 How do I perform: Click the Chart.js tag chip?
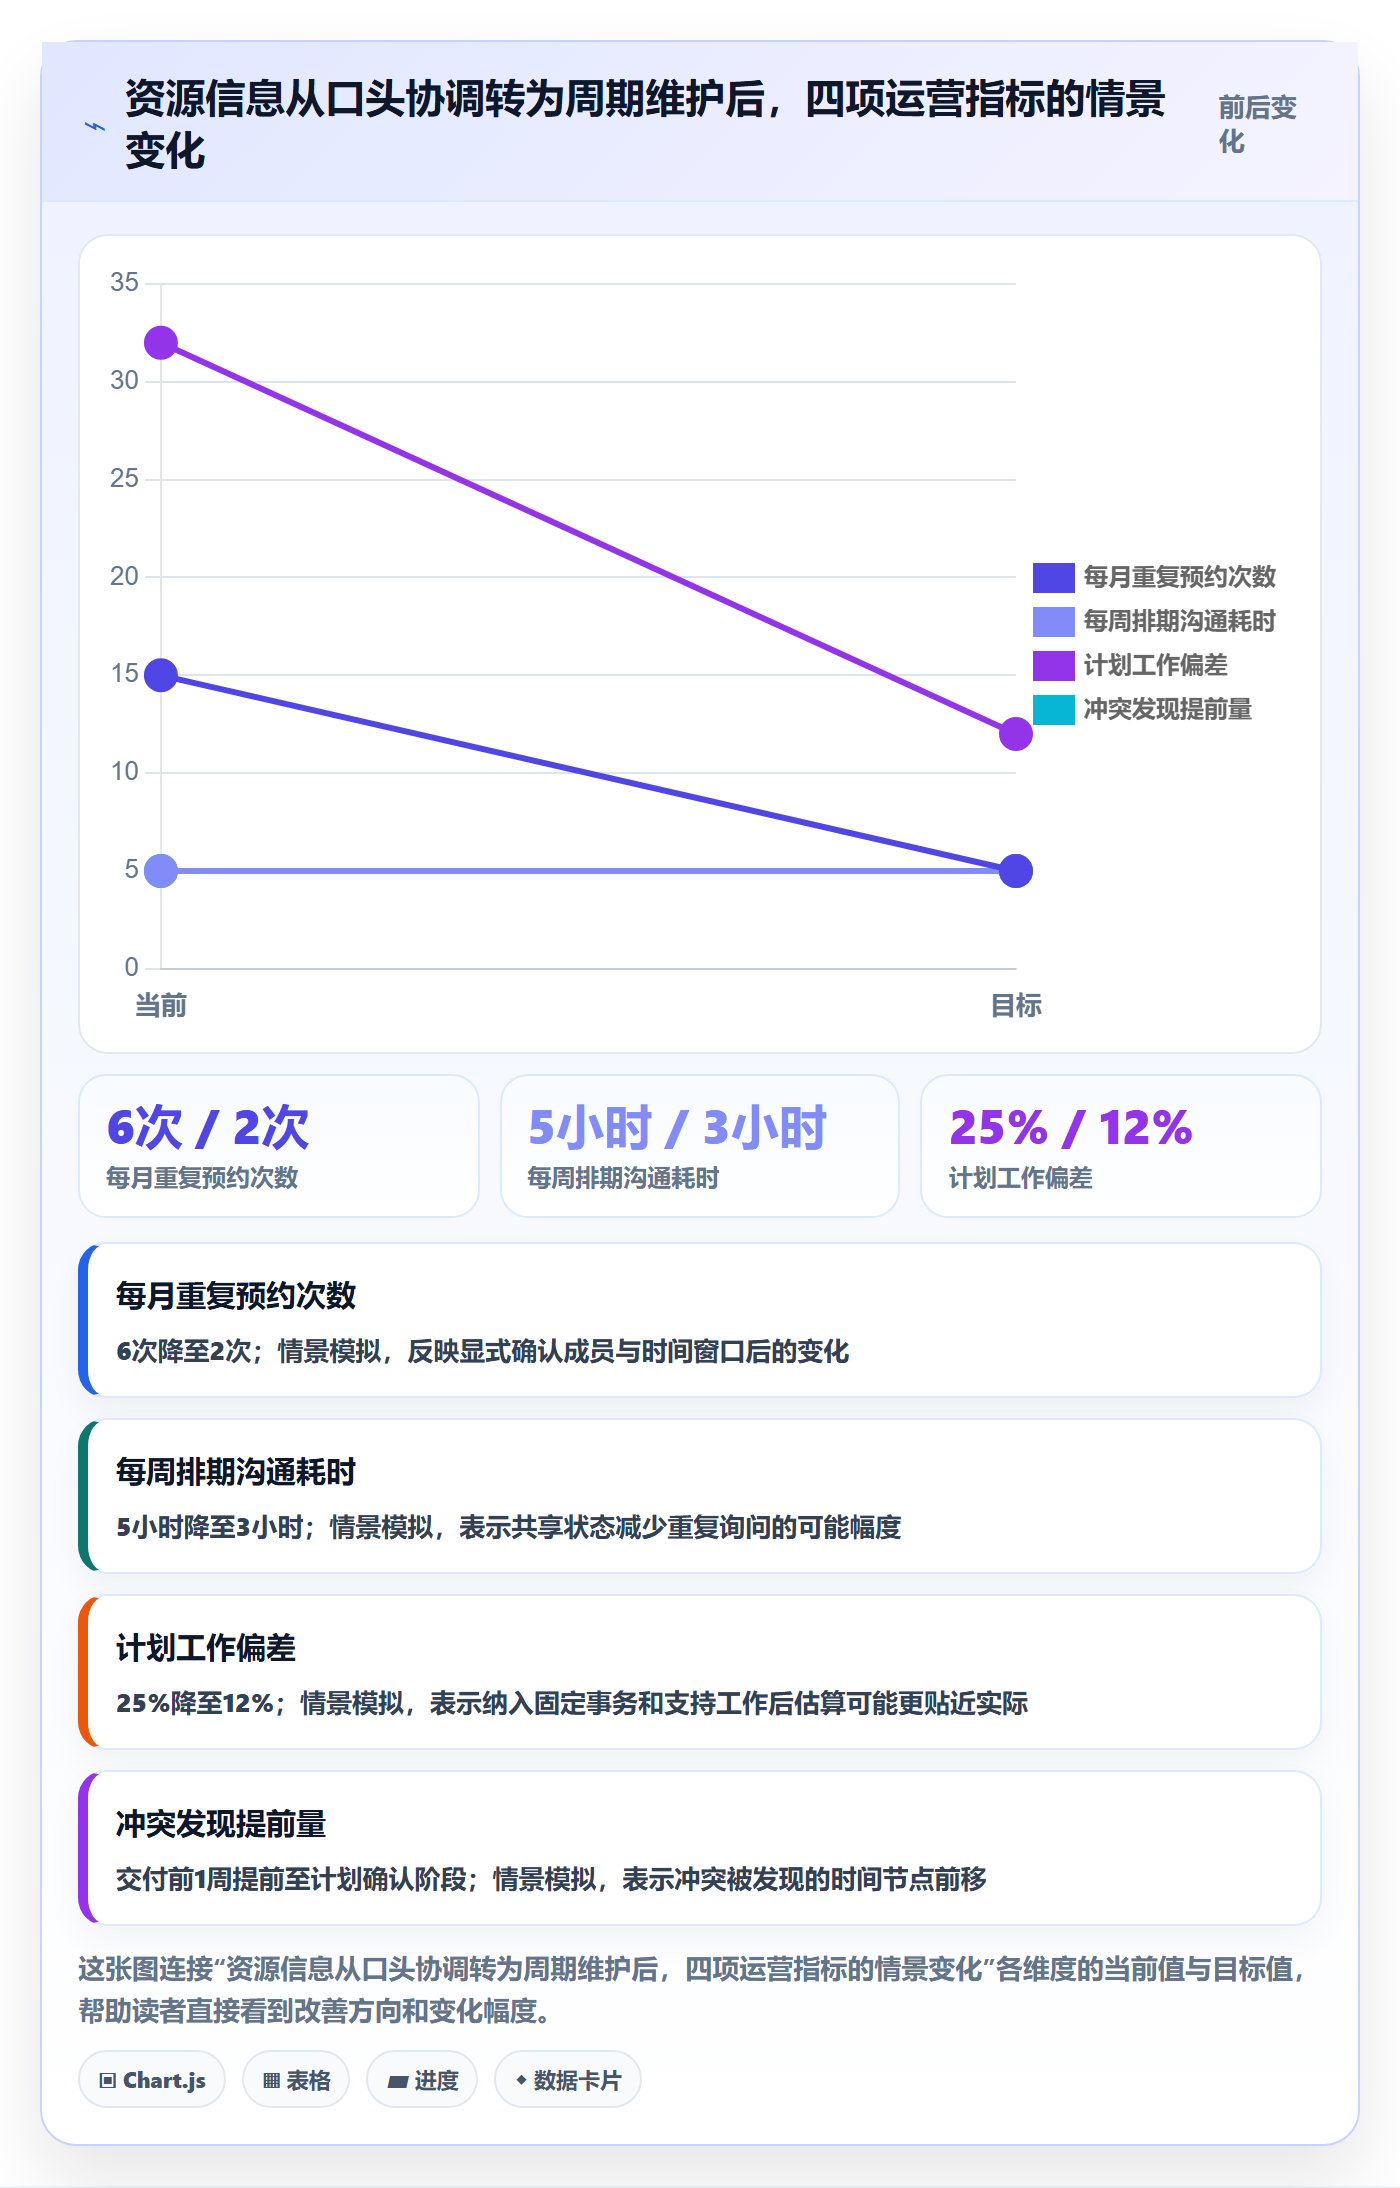pos(152,2080)
